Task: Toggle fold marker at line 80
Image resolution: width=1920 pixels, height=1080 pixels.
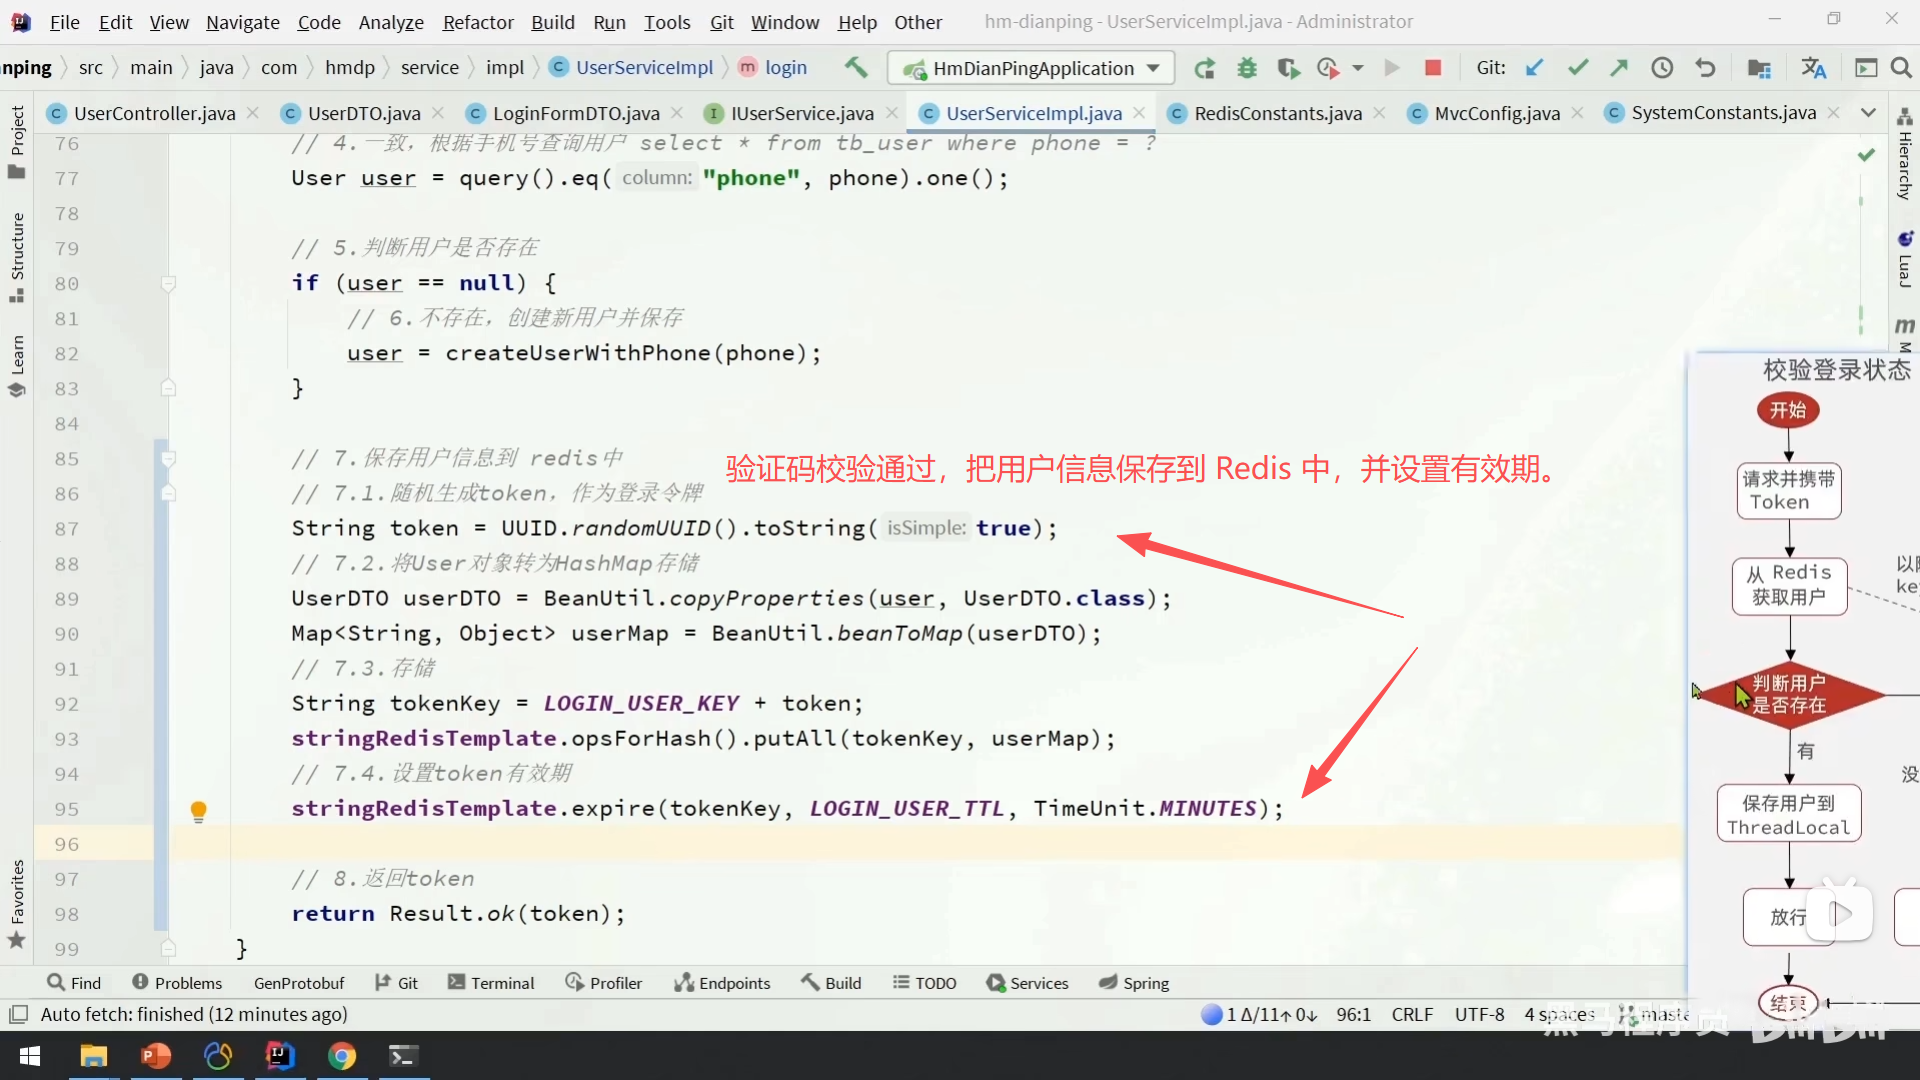Action: (x=168, y=284)
